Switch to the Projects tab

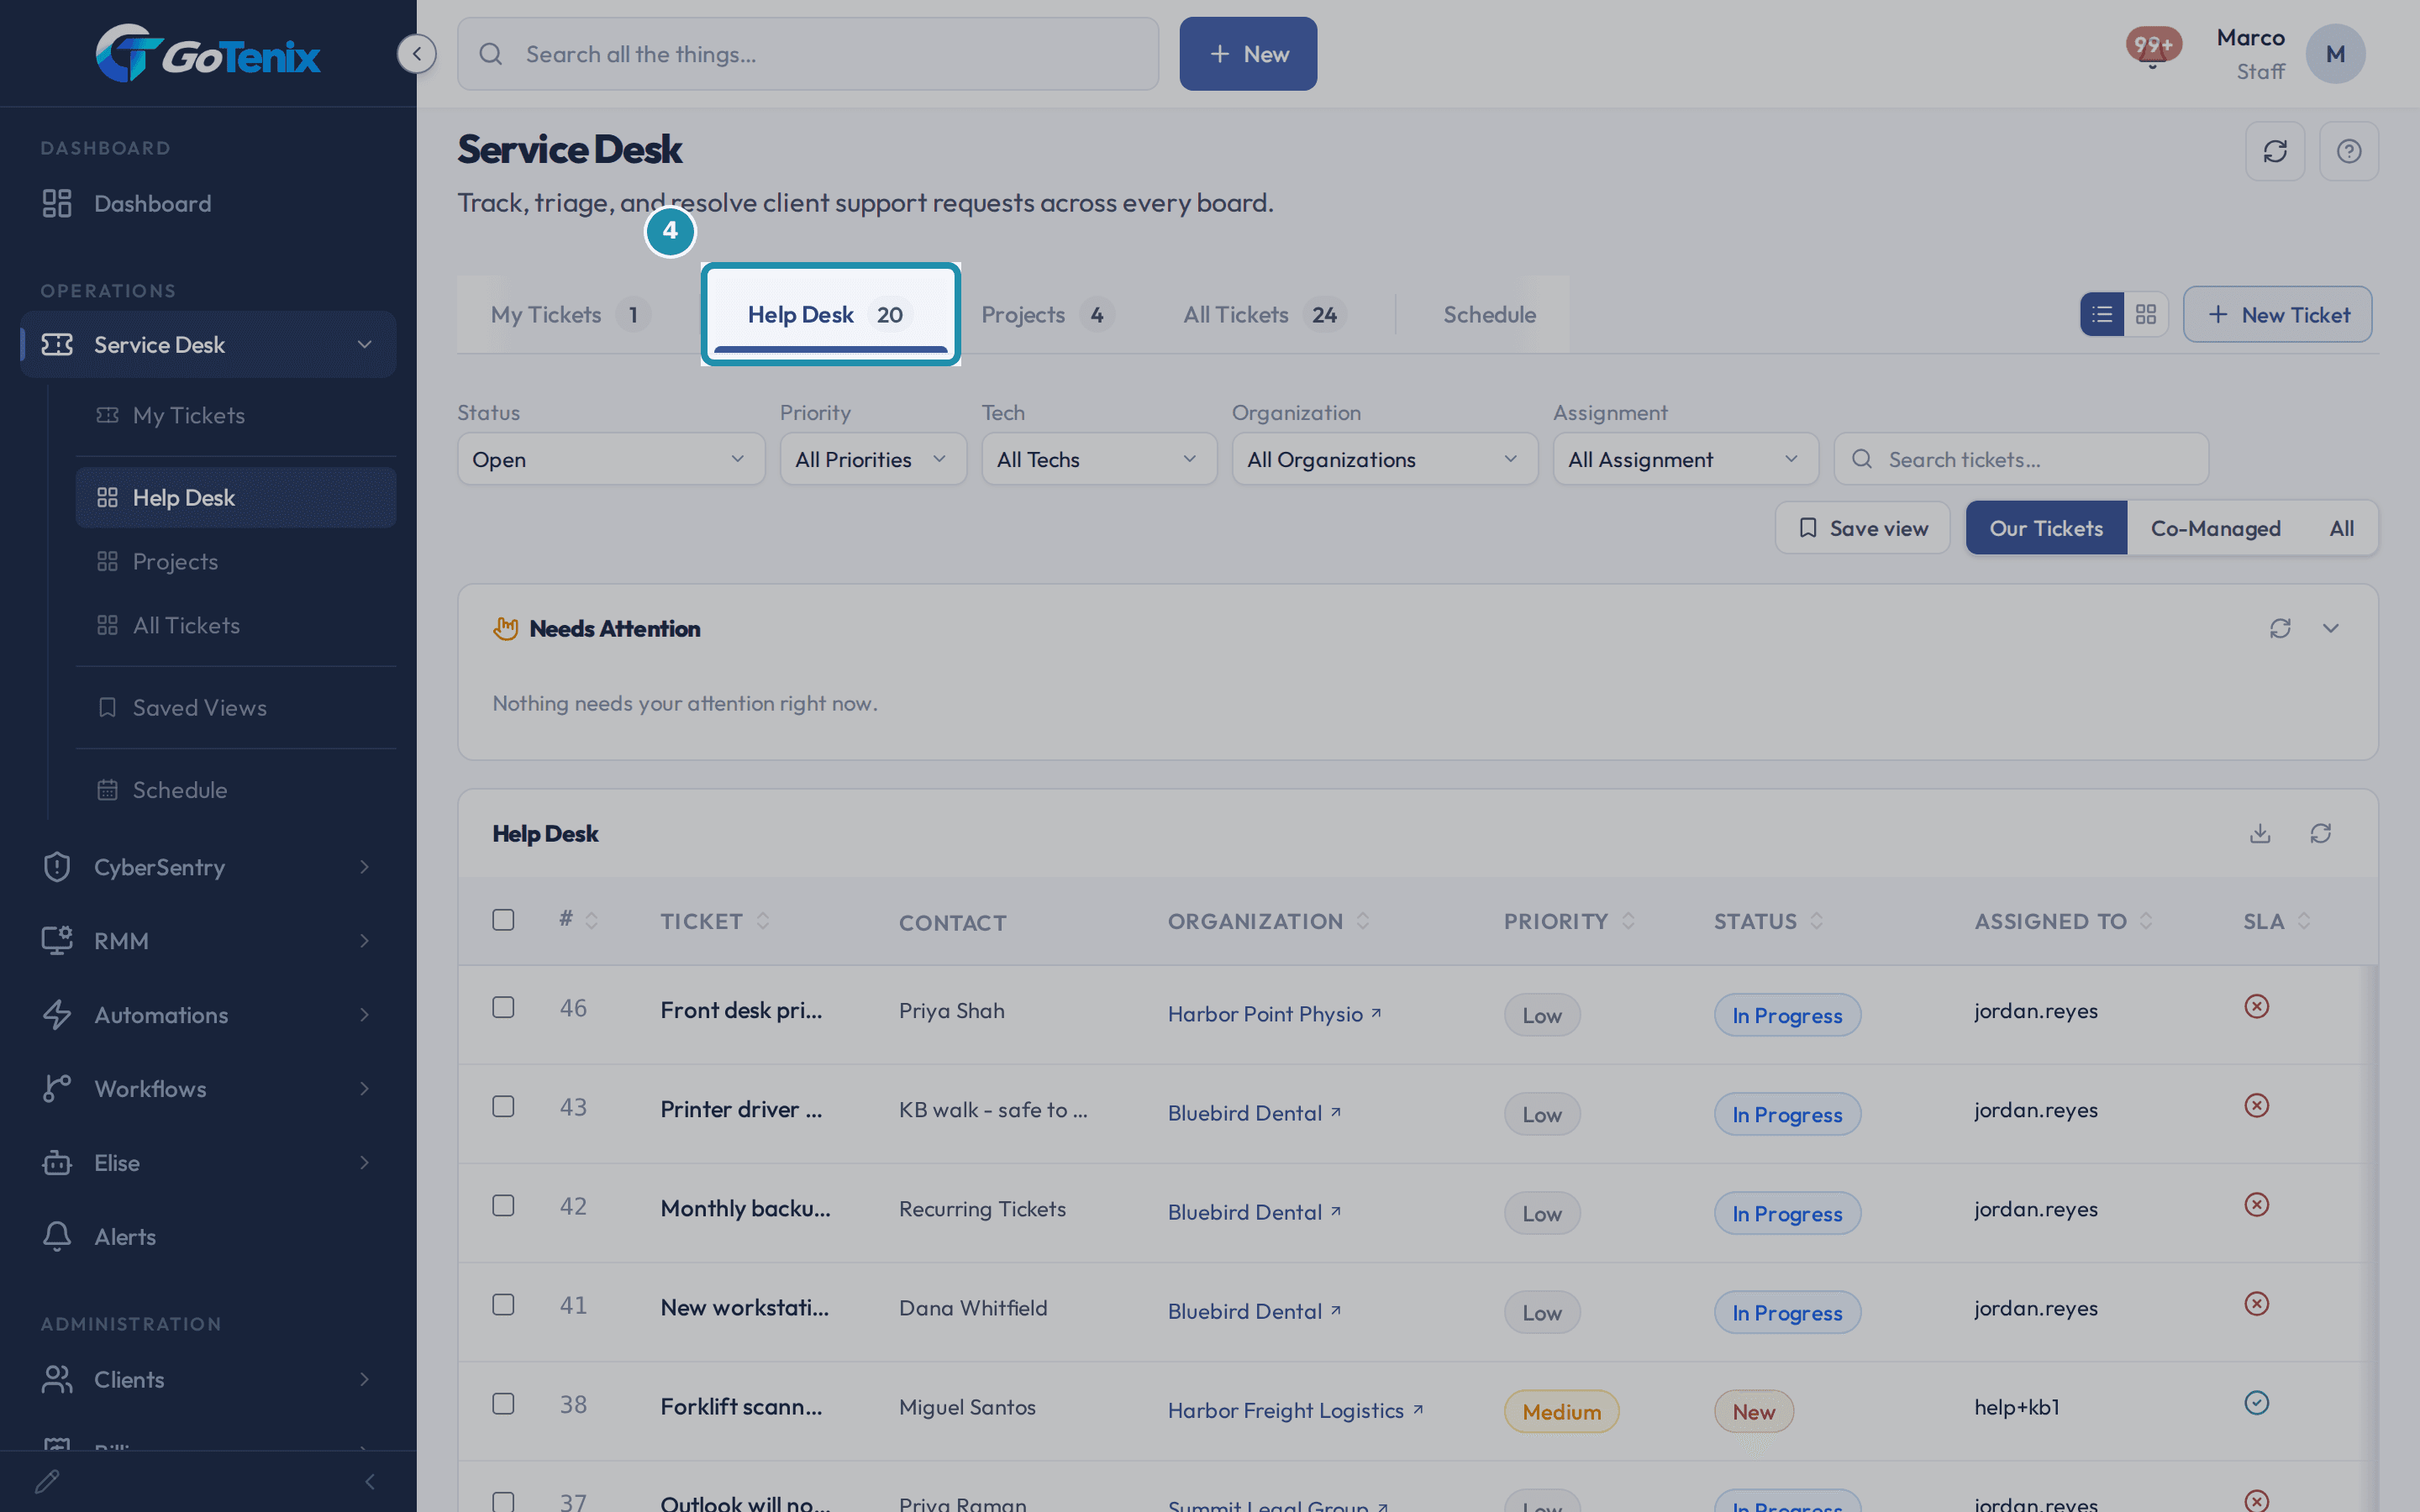tap(1046, 314)
